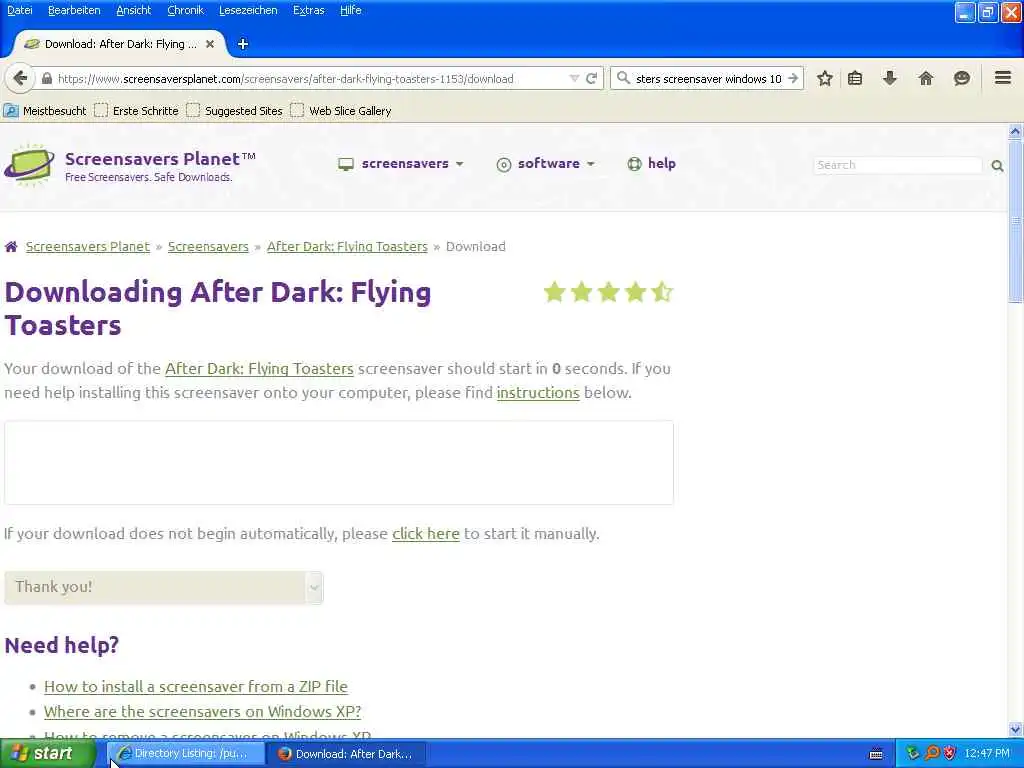Image resolution: width=1024 pixels, height=768 pixels.
Task: Click the star rating widget
Action: pos(608,292)
